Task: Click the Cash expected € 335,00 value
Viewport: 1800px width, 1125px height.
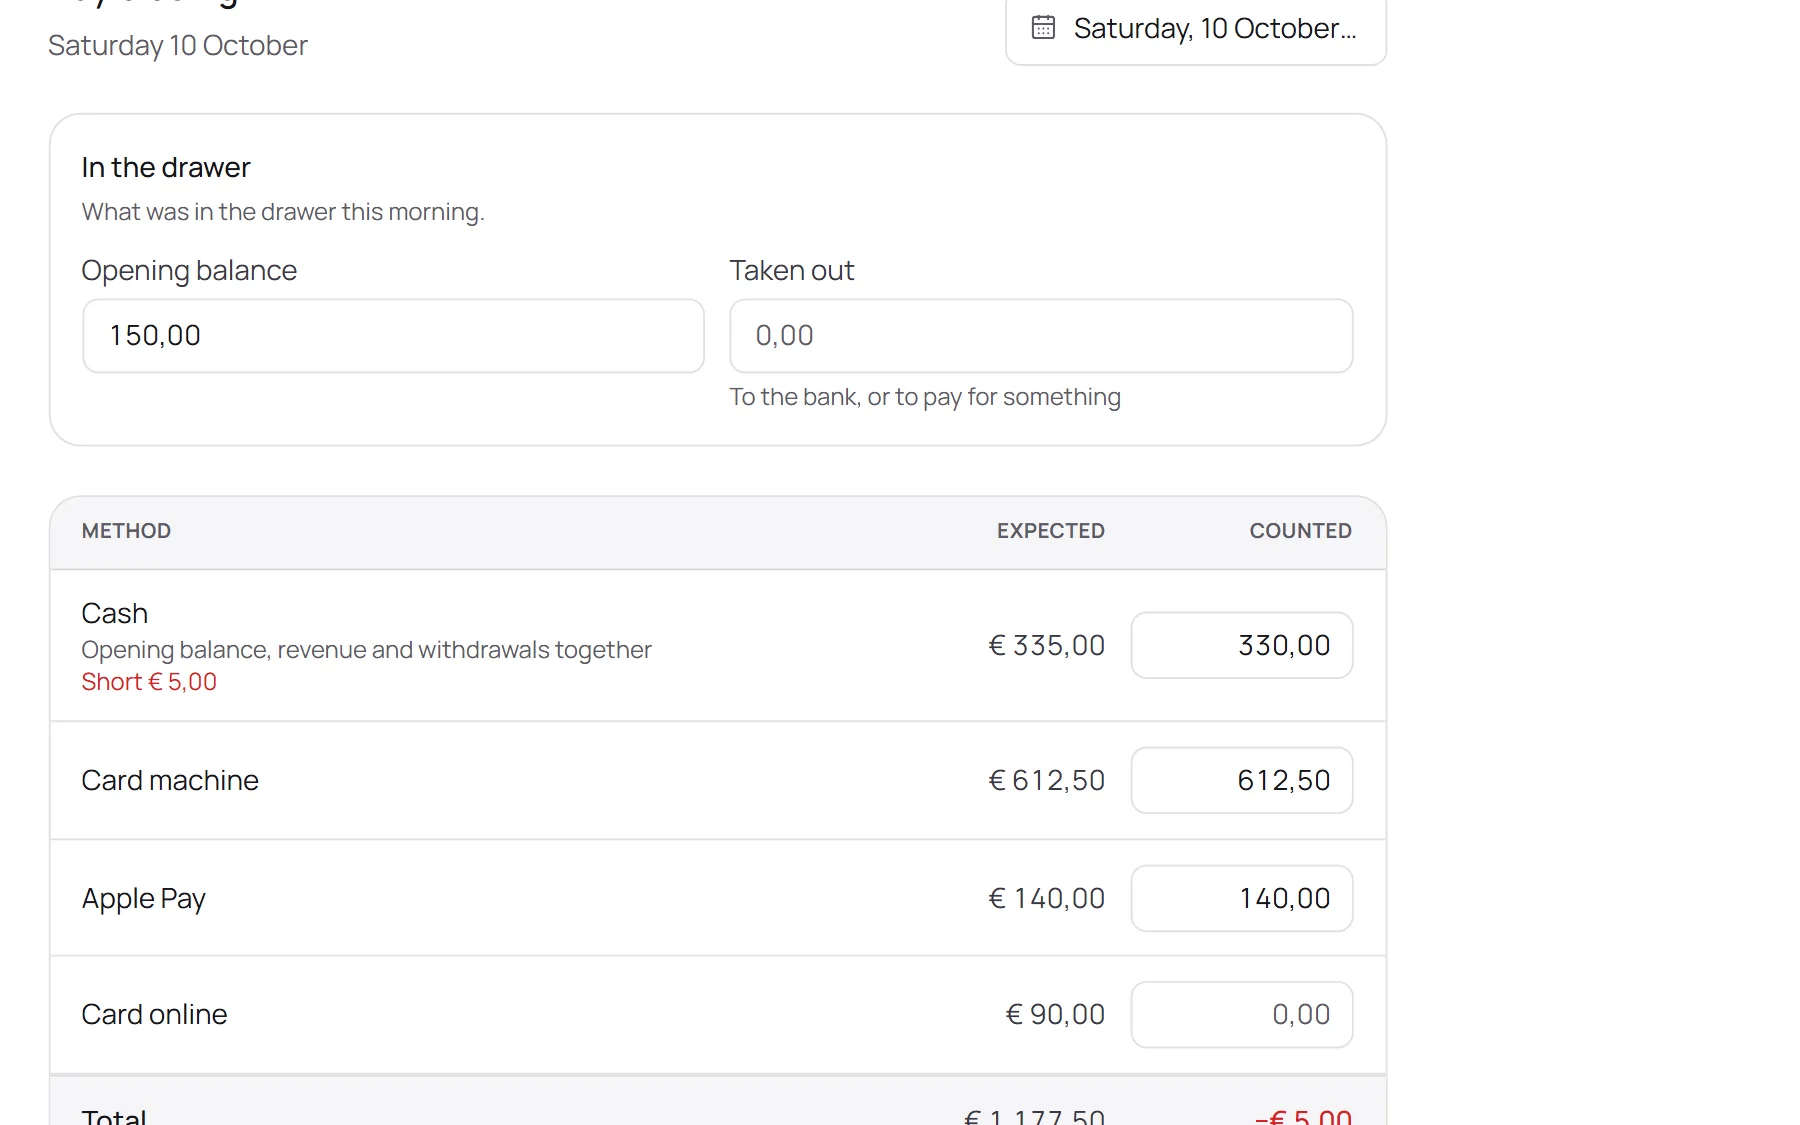Action: pyautogui.click(x=1047, y=645)
